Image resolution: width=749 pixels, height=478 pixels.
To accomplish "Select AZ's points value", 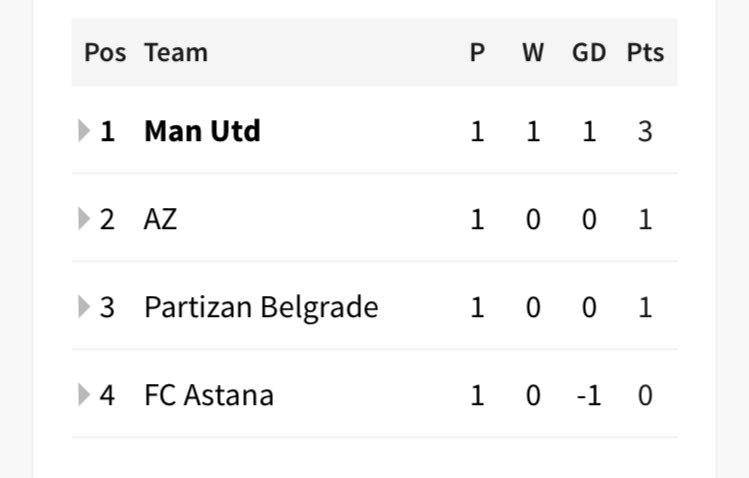I will (x=645, y=220).
